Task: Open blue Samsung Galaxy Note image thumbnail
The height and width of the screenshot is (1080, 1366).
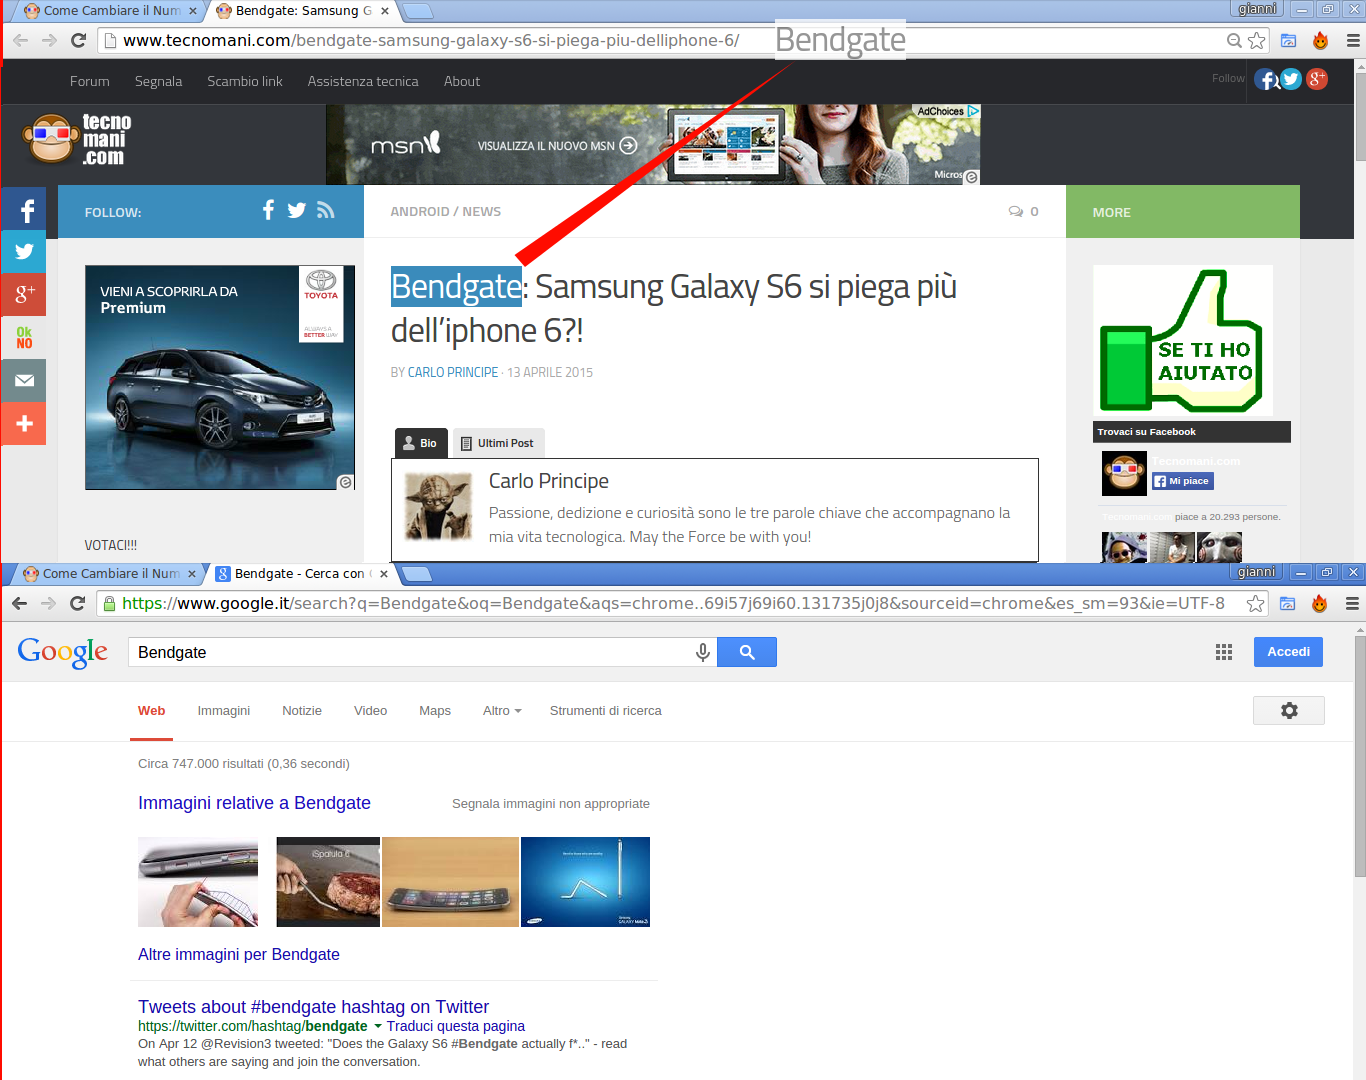Action: [x=585, y=882]
